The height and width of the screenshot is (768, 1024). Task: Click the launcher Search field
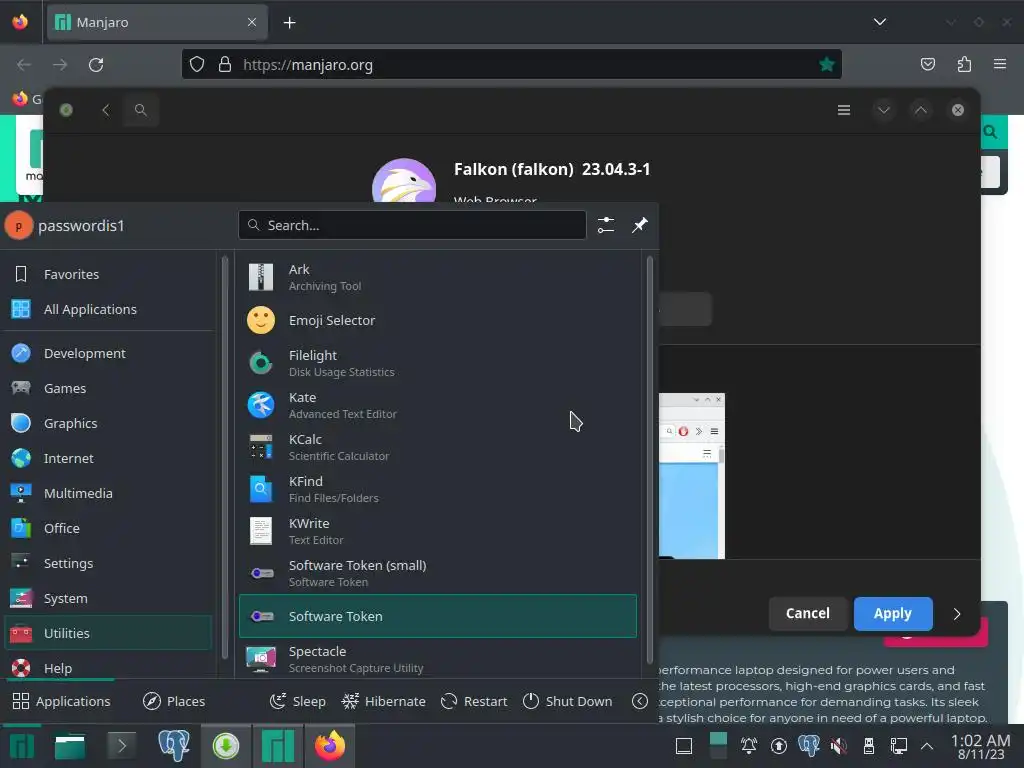click(x=412, y=225)
